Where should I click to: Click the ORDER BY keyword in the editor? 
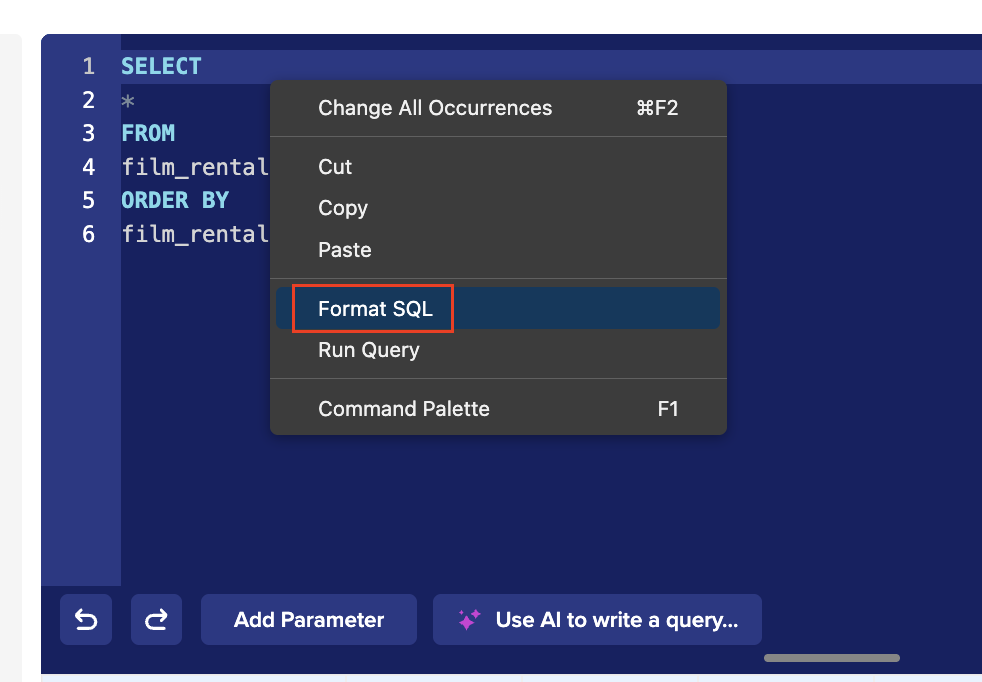pos(175,200)
